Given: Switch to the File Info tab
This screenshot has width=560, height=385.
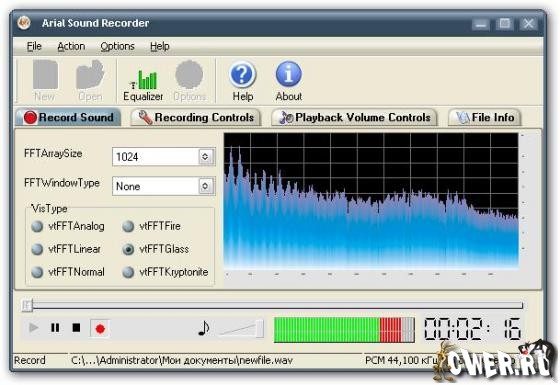Looking at the screenshot, I should (484, 117).
